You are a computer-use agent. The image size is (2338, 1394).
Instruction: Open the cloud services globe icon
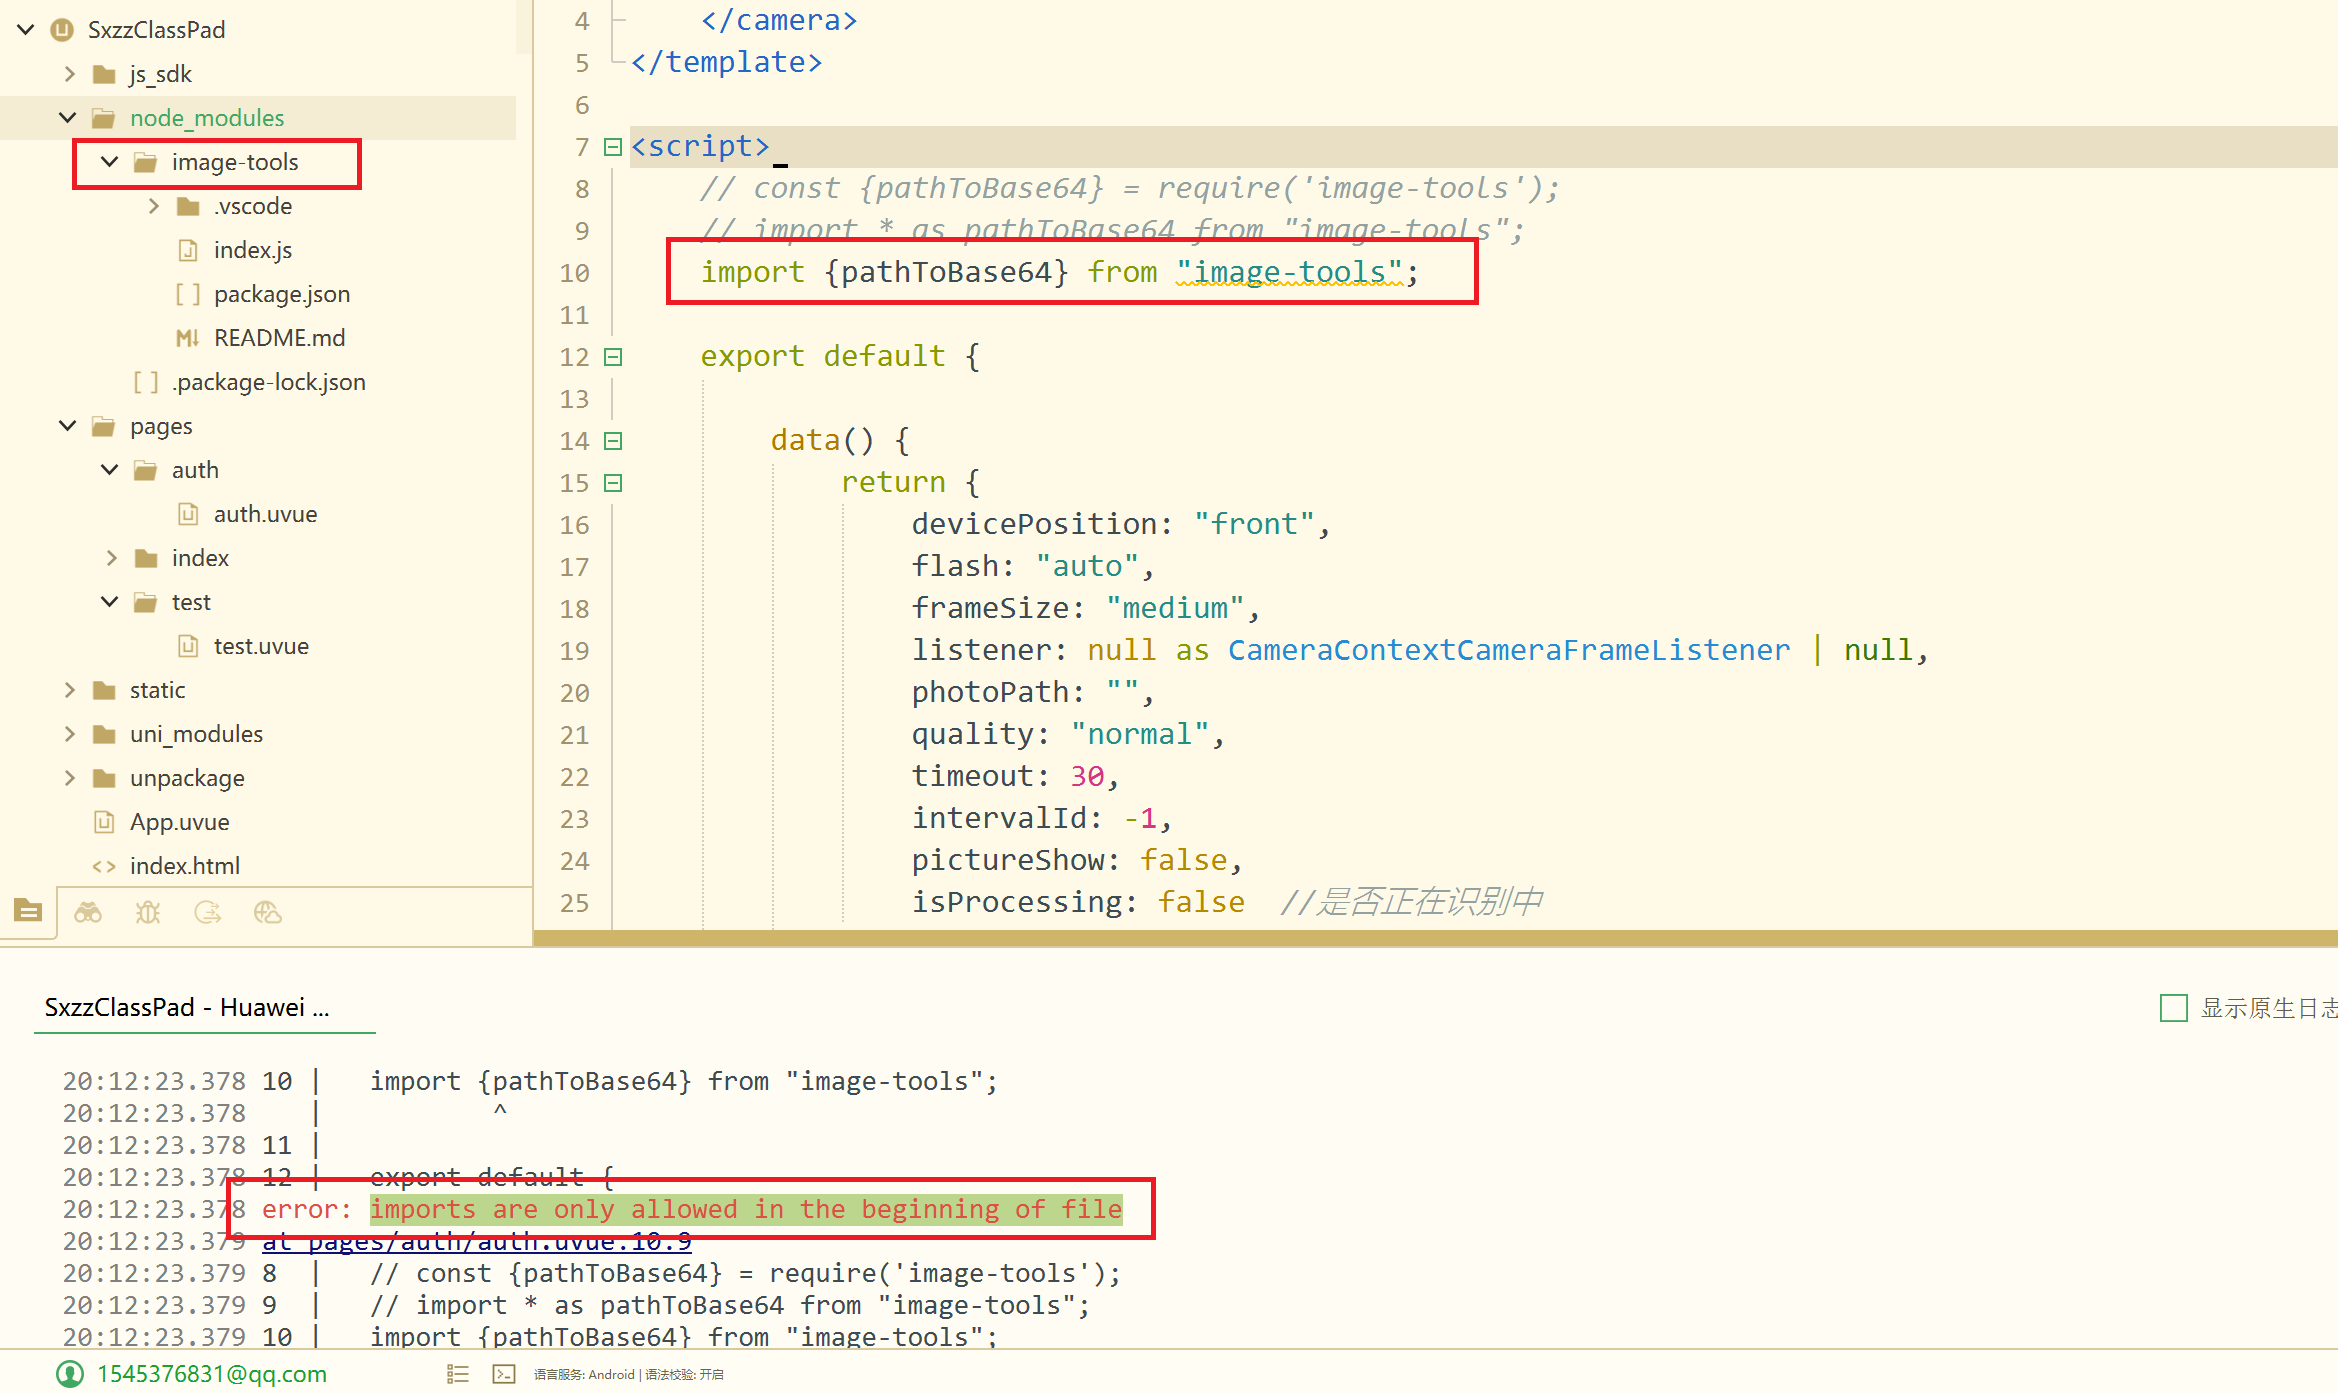coord(267,912)
